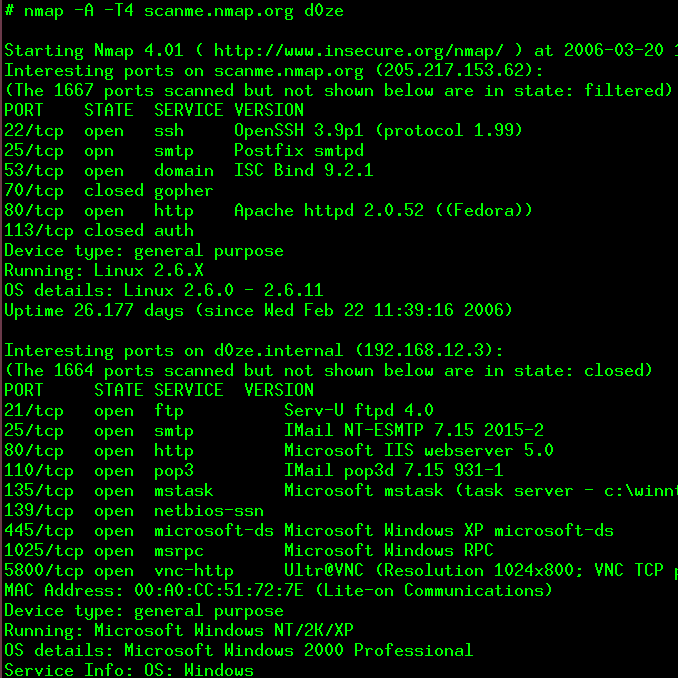Click the Apache httpd 2.0.52 text
Image resolution: width=678 pixels, height=678 pixels.
[329, 211]
